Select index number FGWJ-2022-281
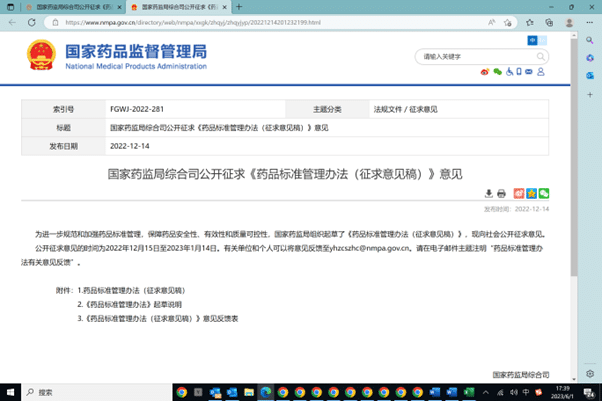The height and width of the screenshot is (401, 602). (x=137, y=109)
